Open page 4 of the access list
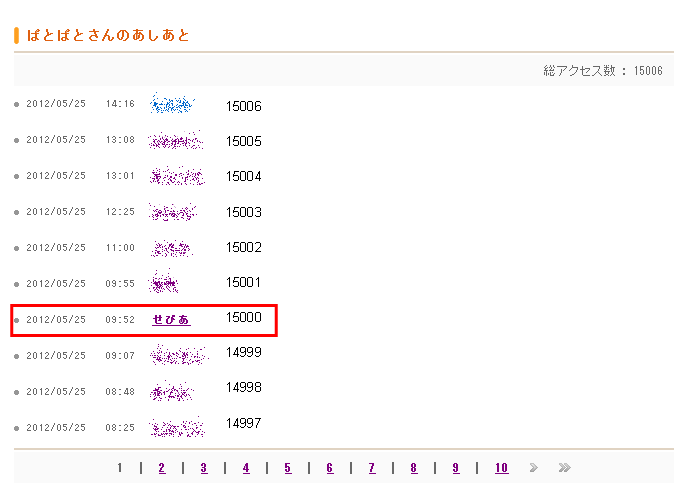The height and width of the screenshot is (500, 690). pos(245,467)
